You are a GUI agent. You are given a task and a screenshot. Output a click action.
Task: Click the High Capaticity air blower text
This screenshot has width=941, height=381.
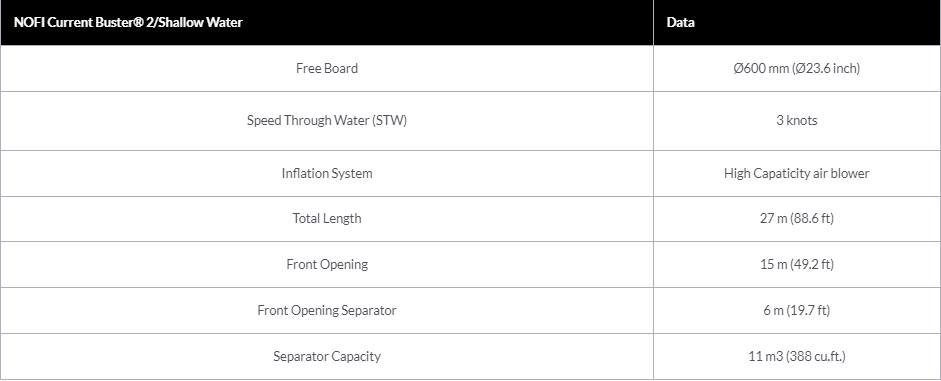(x=796, y=173)
